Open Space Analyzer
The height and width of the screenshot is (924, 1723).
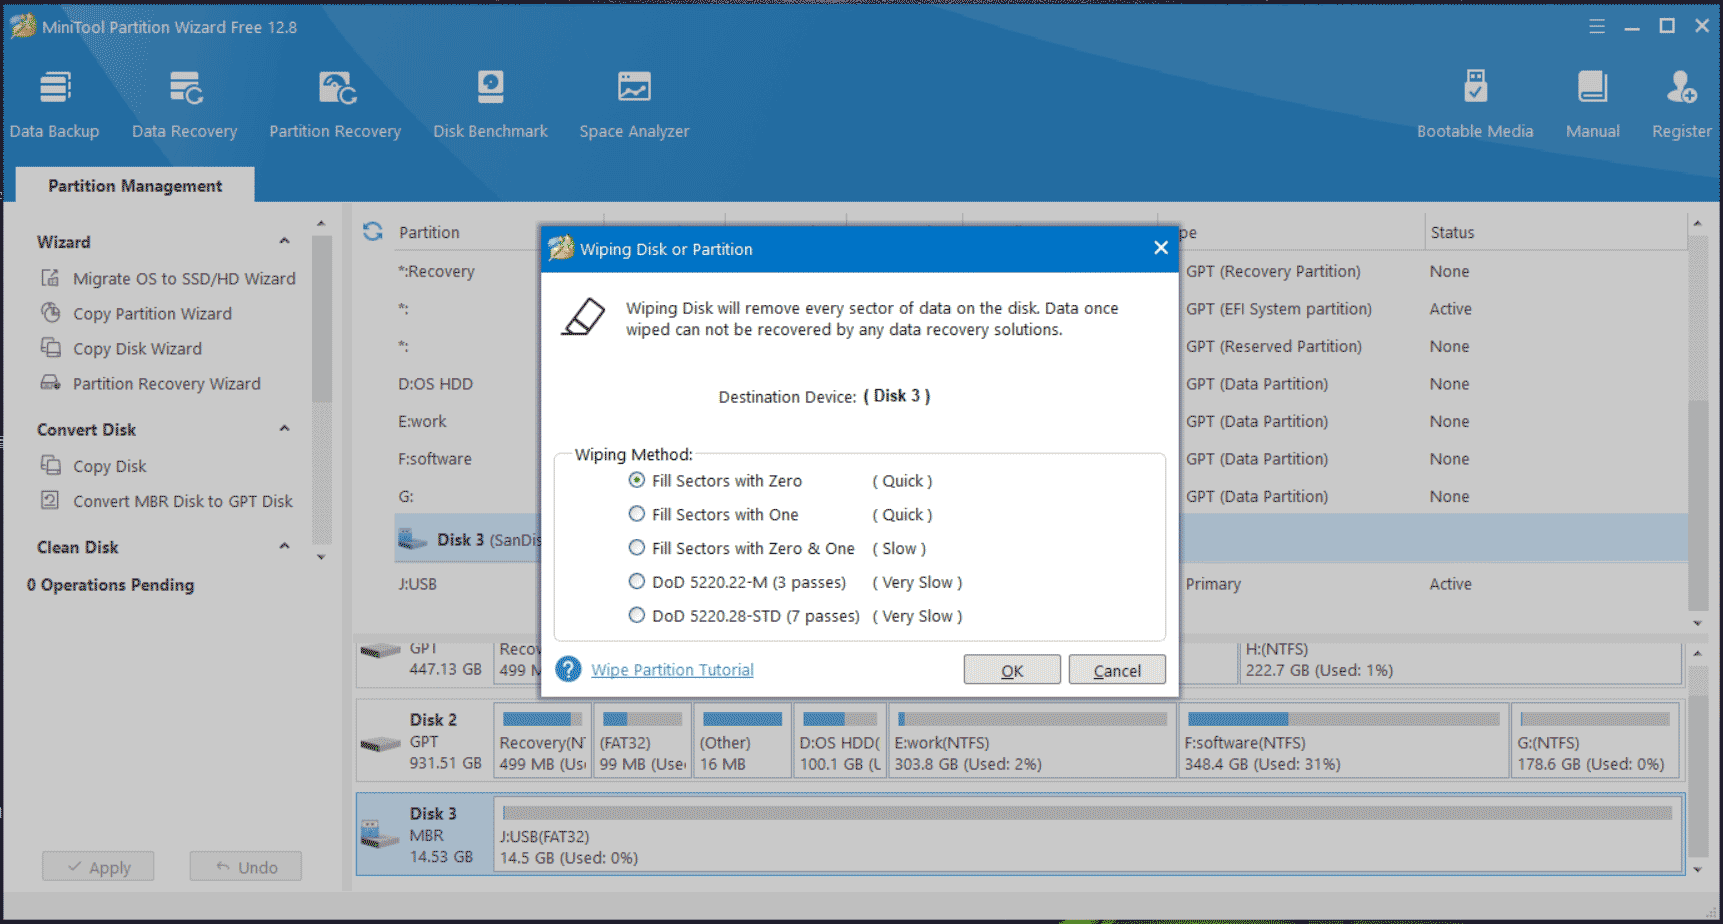click(x=634, y=104)
